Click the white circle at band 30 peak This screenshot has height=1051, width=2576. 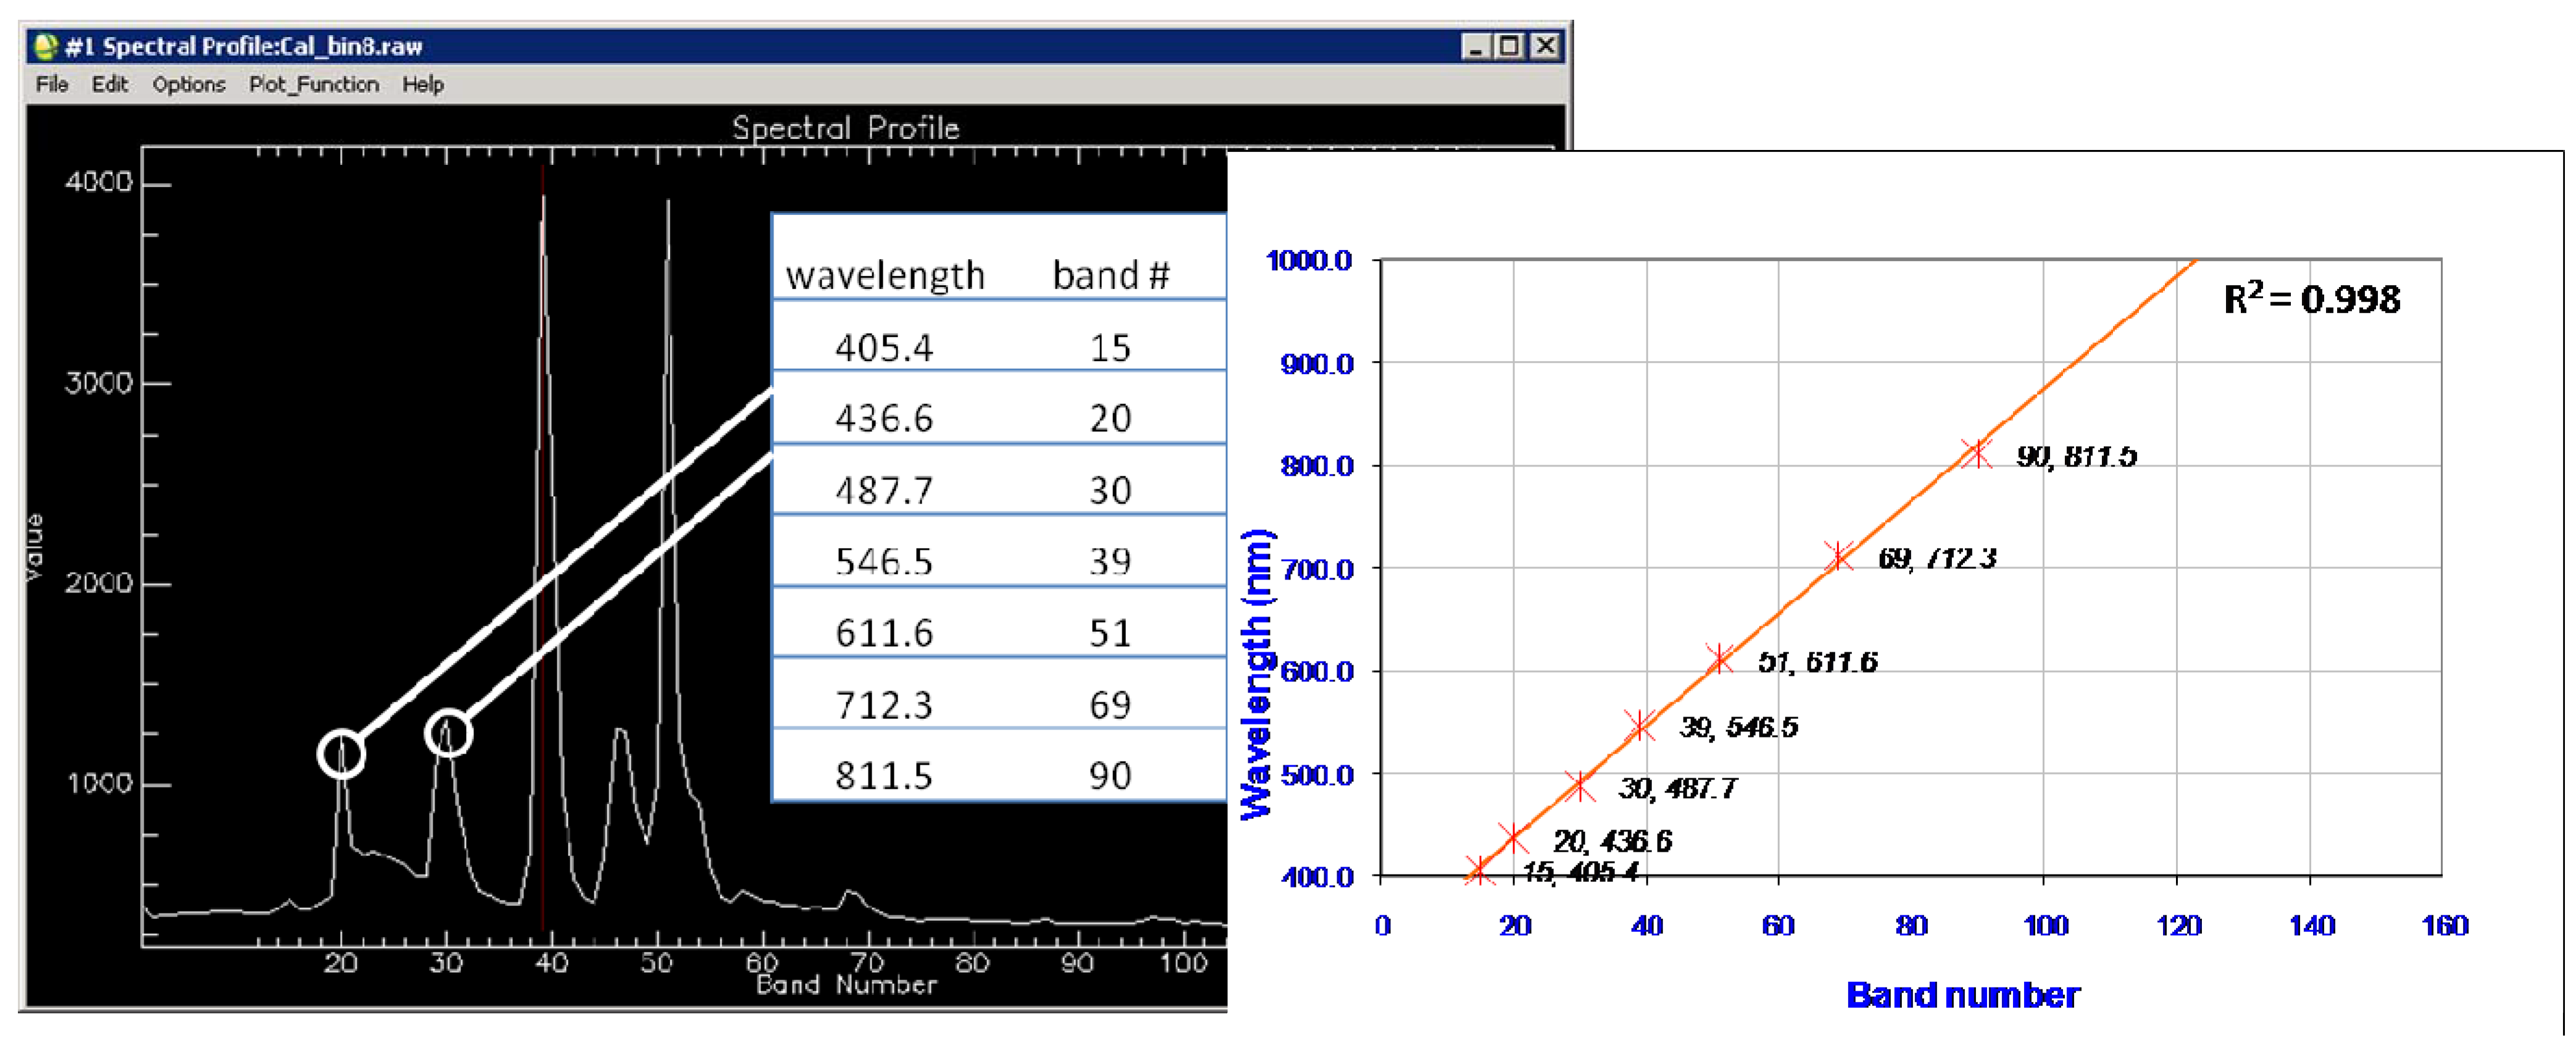[x=448, y=733]
